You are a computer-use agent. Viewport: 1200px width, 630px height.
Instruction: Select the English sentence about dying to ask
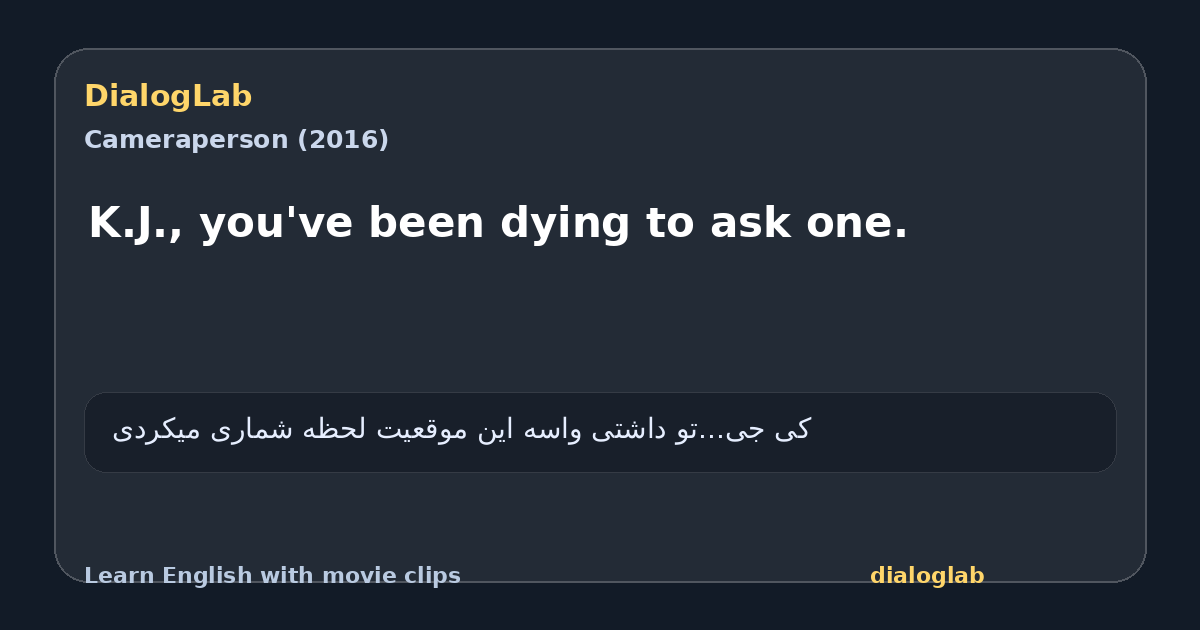[x=498, y=223]
